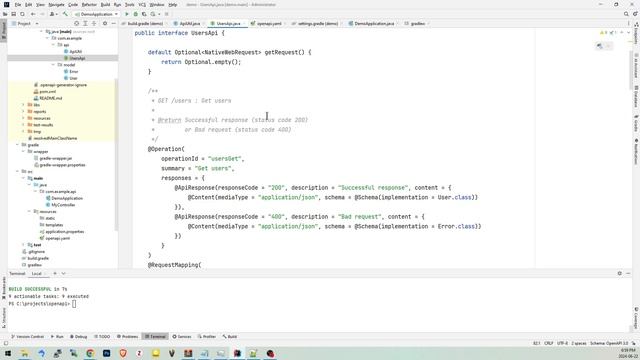Click the green Run button in toolbar

127,14
